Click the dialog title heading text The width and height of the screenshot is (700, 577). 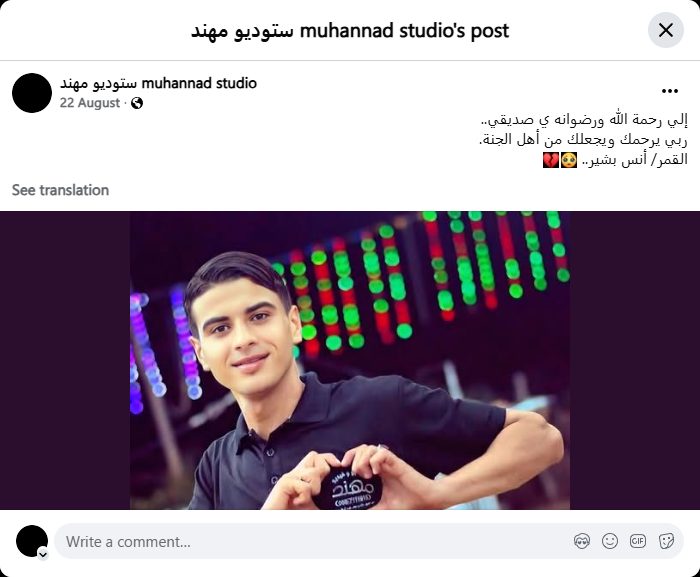tap(350, 31)
